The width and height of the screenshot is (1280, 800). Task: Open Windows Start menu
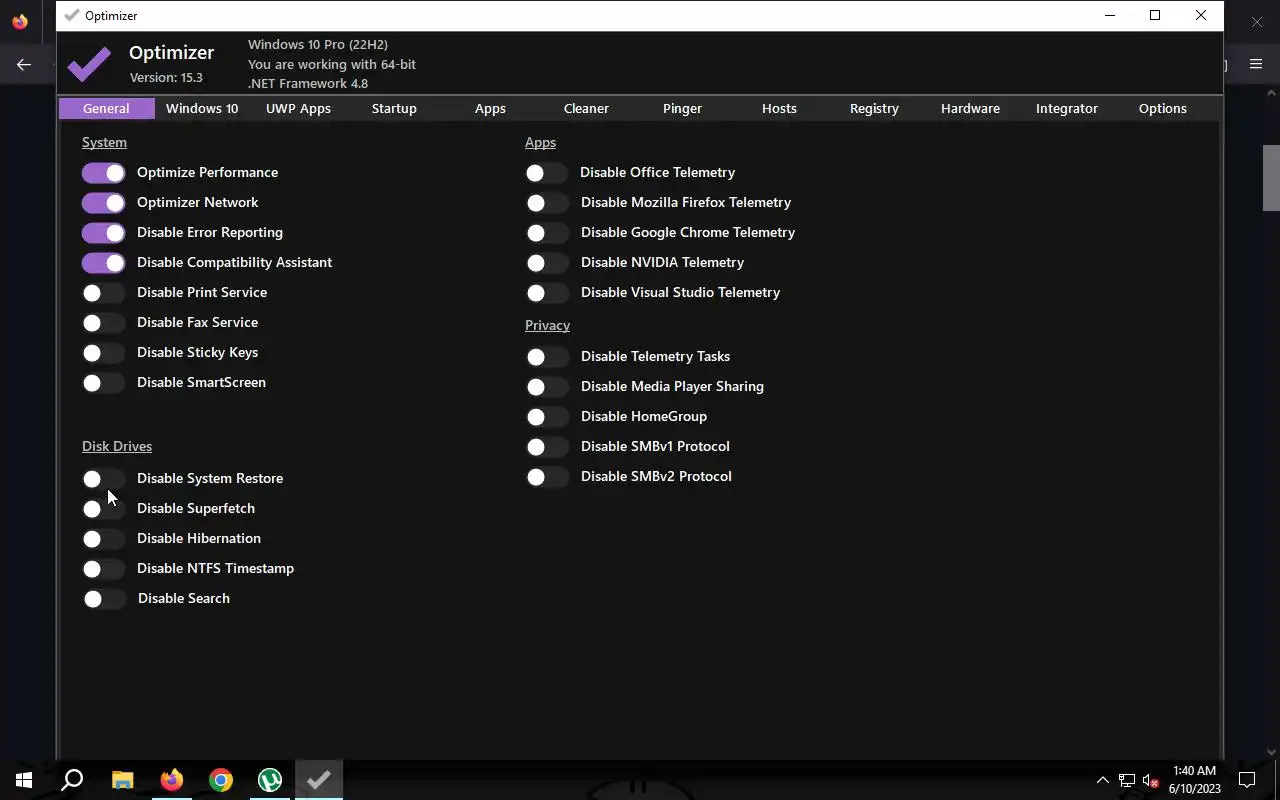[x=24, y=780]
